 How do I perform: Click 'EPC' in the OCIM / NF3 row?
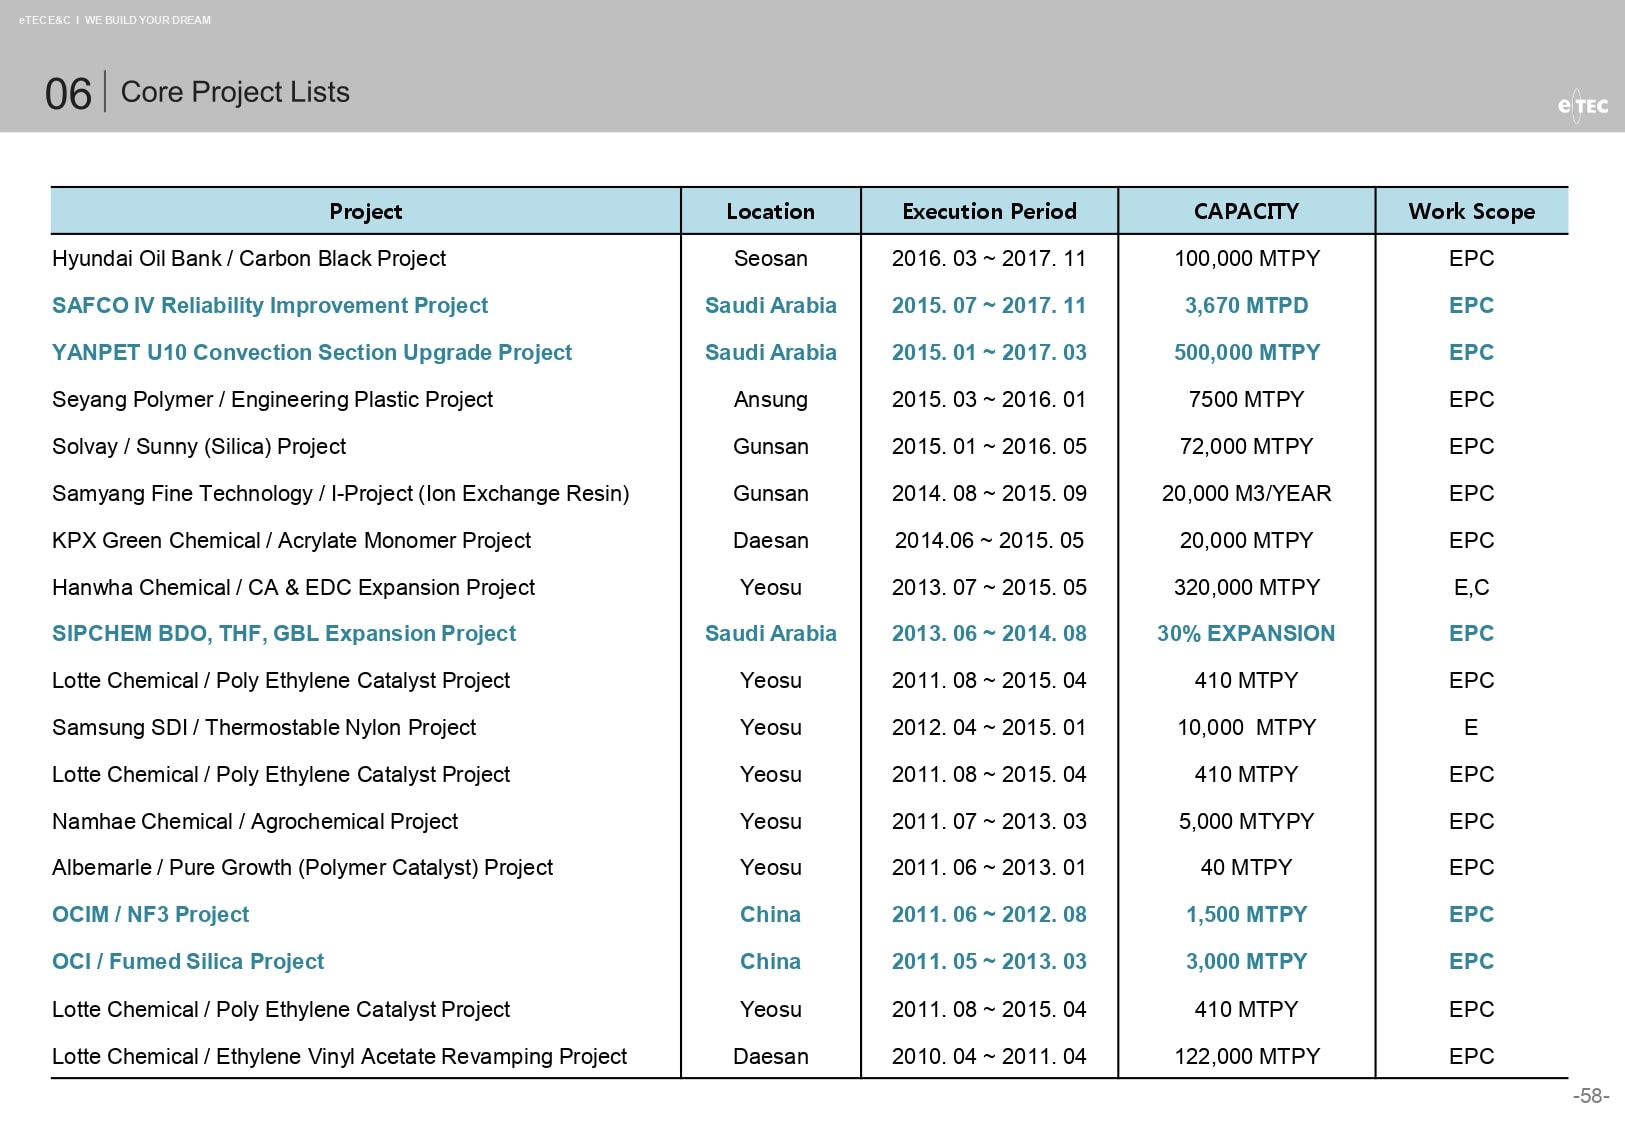point(1471,914)
